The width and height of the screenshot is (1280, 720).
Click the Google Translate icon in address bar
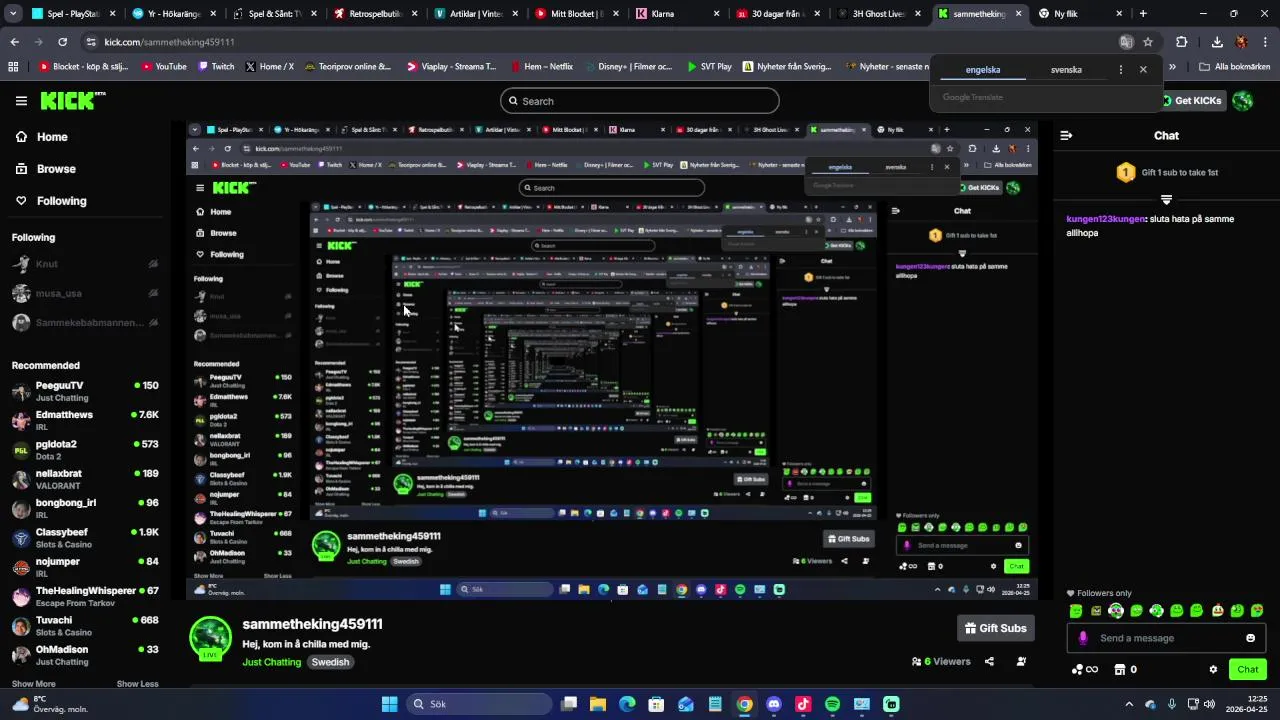1126,42
